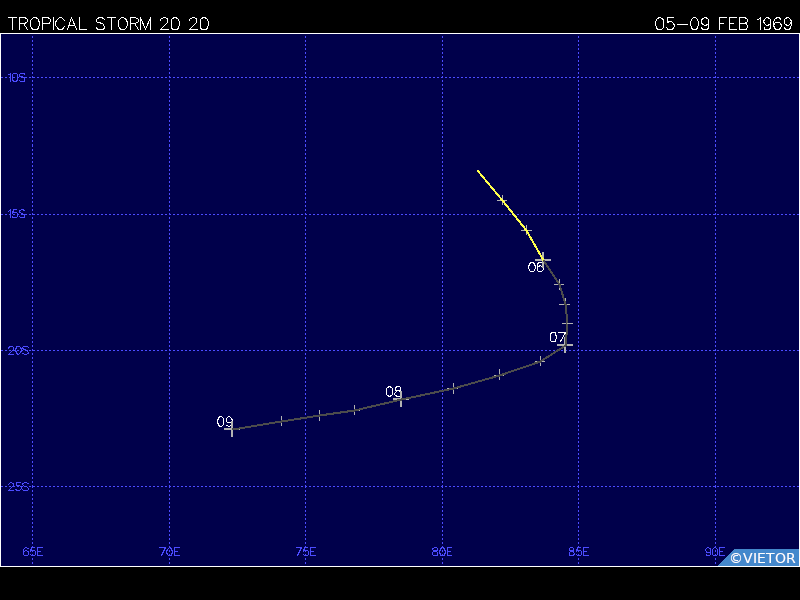This screenshot has height=600, width=800.
Task: Click the 10S latitude label
Action: click(x=15, y=77)
